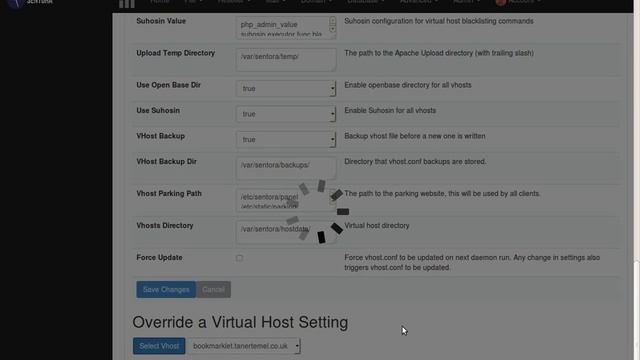The width and height of the screenshot is (640, 360).
Task: Click 'Enable Suhosin for all vhosts' text
Action: tap(390, 111)
